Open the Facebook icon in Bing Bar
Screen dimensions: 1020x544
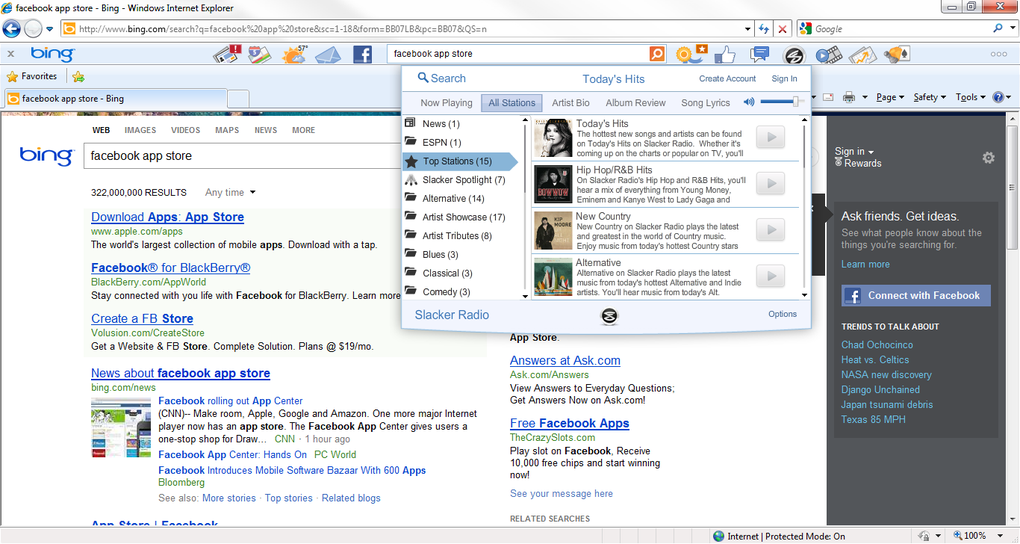pos(362,54)
